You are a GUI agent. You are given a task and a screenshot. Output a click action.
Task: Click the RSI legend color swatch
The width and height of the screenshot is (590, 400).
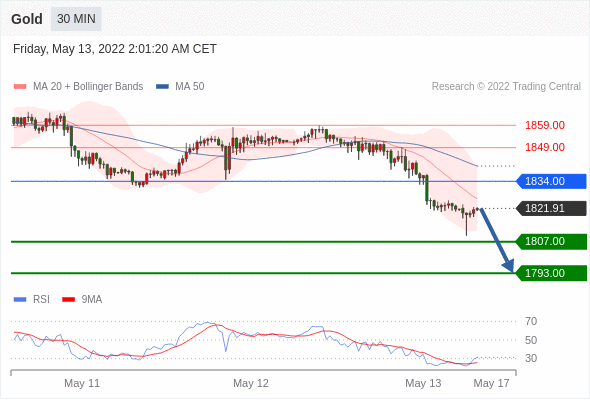(x=20, y=300)
